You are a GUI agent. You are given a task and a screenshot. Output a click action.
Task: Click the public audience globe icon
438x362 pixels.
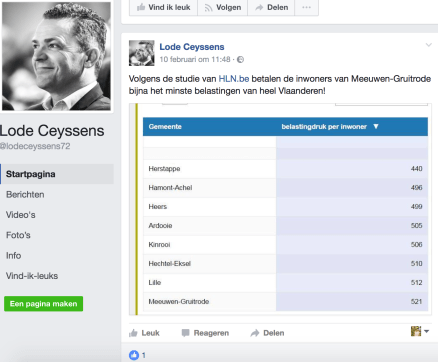pos(240,60)
